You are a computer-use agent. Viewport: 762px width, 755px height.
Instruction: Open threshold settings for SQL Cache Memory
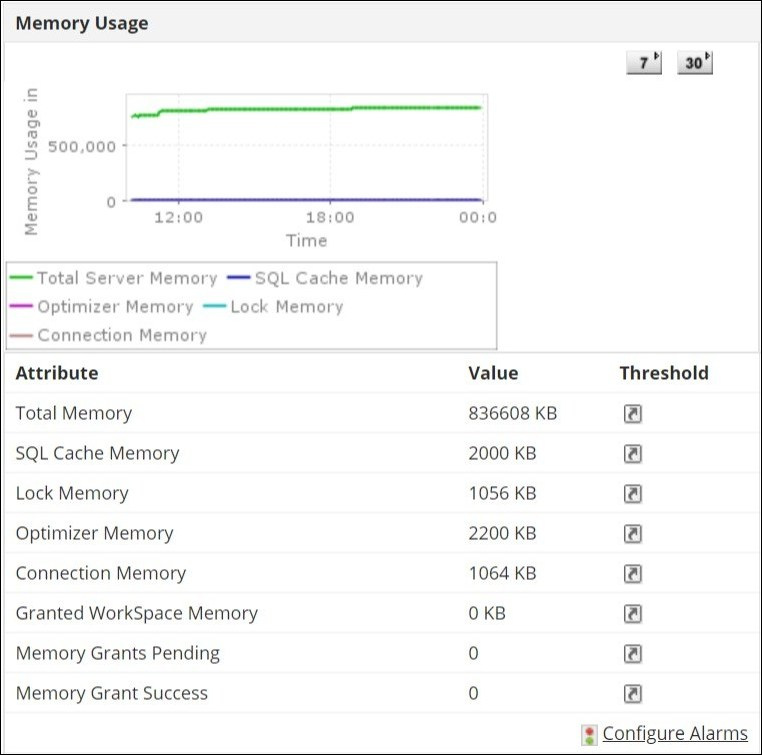click(x=632, y=454)
